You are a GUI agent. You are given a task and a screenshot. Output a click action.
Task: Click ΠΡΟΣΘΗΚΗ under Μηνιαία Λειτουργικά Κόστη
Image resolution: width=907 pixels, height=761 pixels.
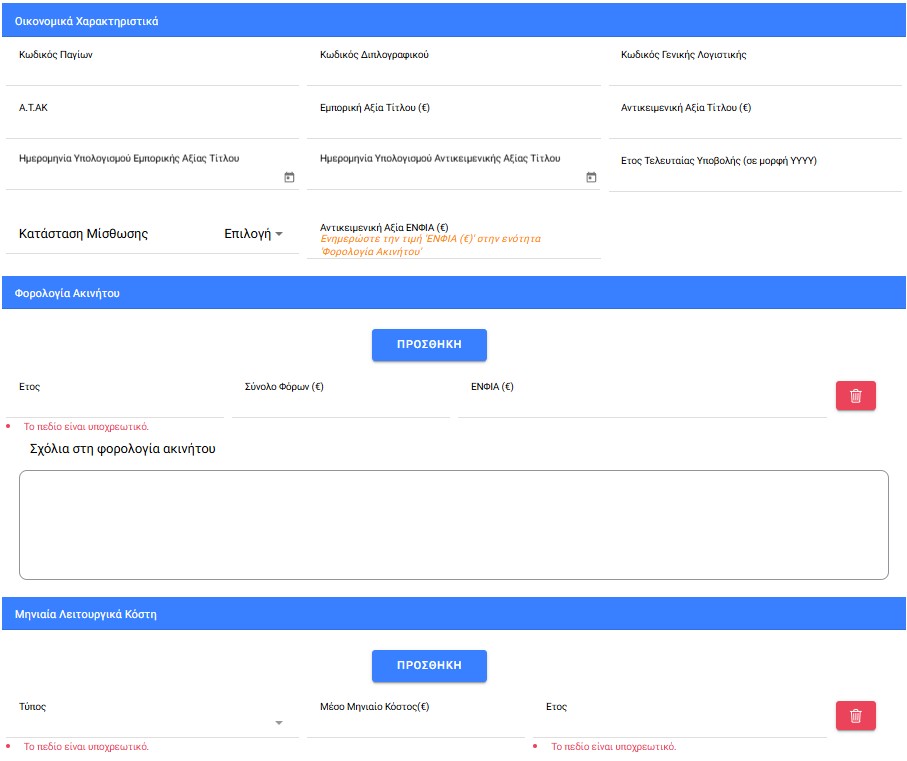[x=429, y=665]
